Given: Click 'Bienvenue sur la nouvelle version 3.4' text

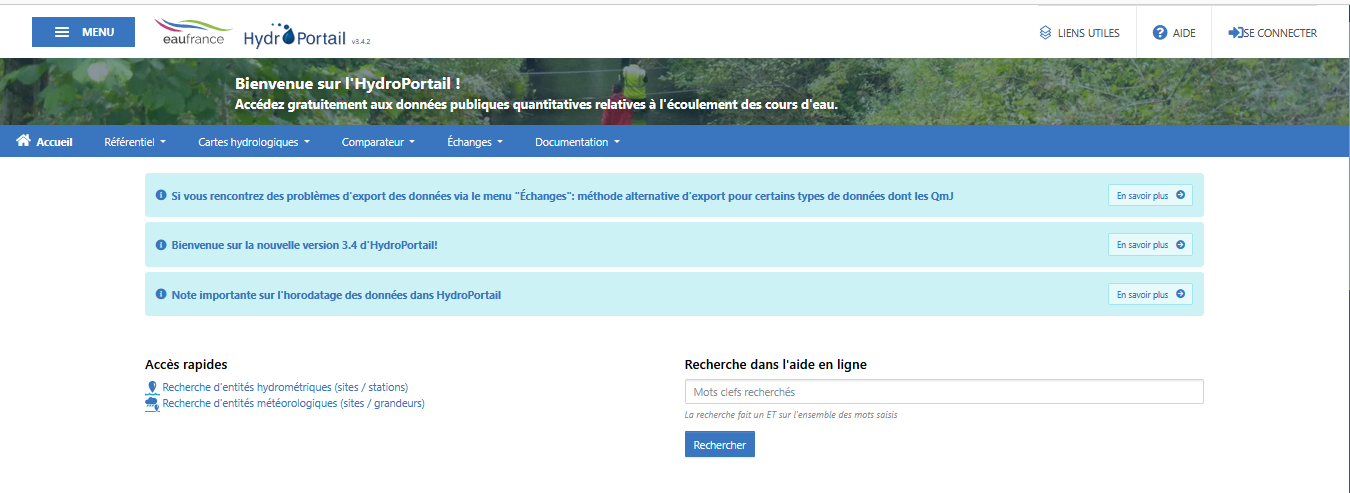Looking at the screenshot, I should point(305,245).
